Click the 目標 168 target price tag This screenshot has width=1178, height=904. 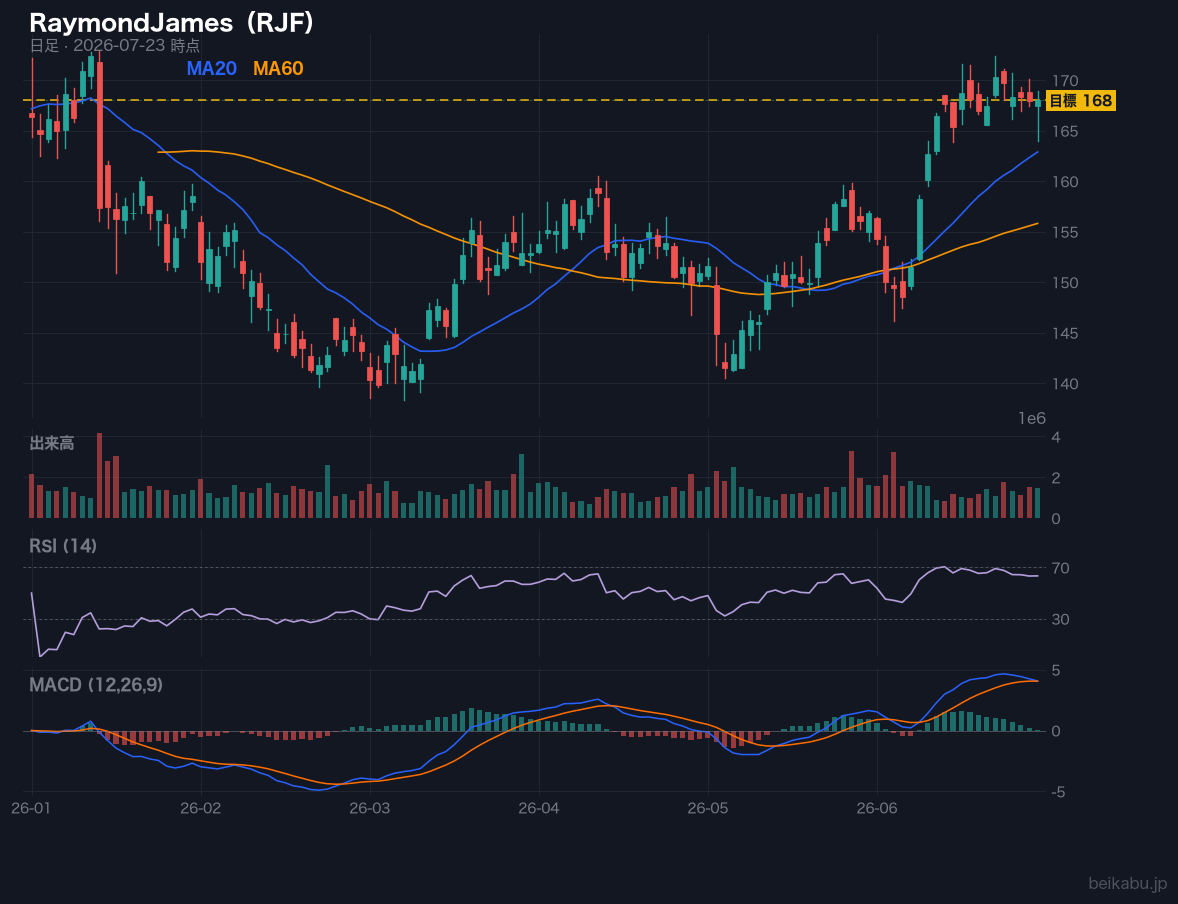tap(1080, 101)
